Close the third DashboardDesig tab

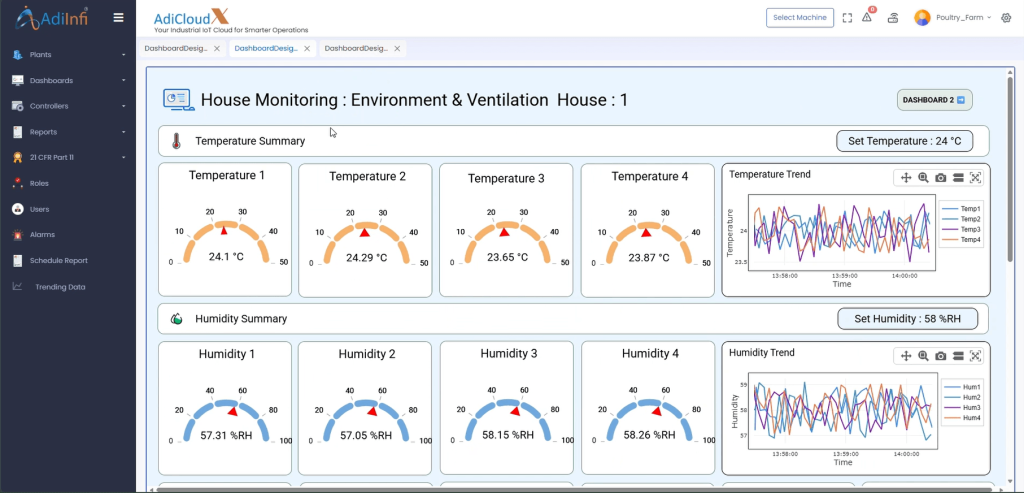click(397, 49)
